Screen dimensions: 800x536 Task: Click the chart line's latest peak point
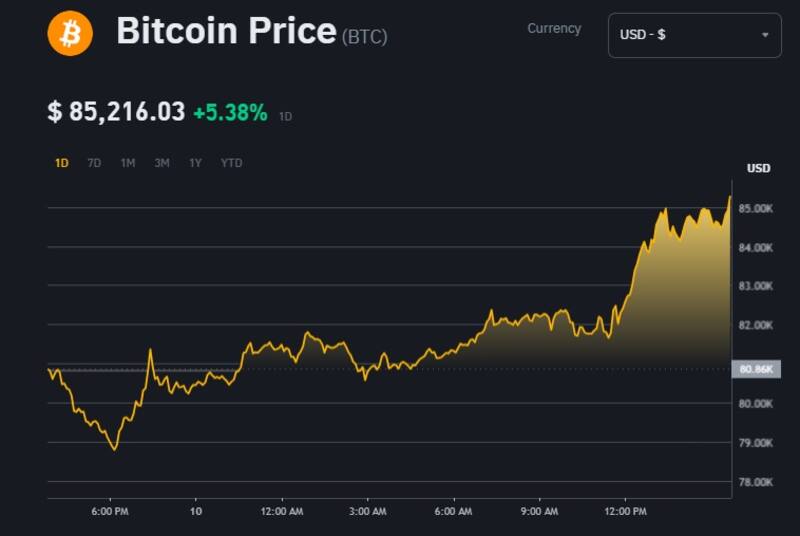pos(730,197)
